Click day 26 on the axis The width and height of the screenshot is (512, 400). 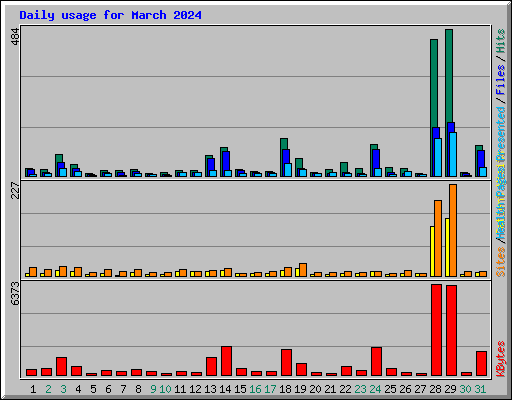click(405, 389)
